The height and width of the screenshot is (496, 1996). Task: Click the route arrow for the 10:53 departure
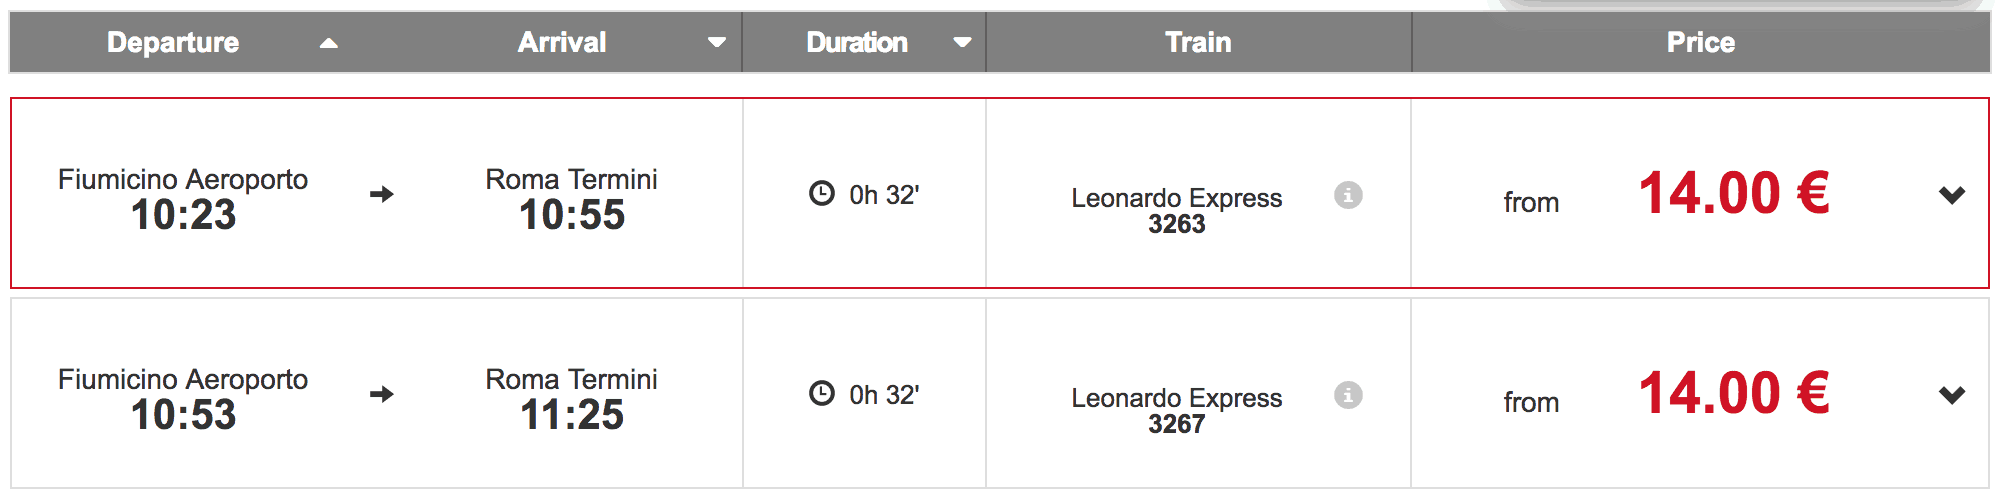coord(381,394)
